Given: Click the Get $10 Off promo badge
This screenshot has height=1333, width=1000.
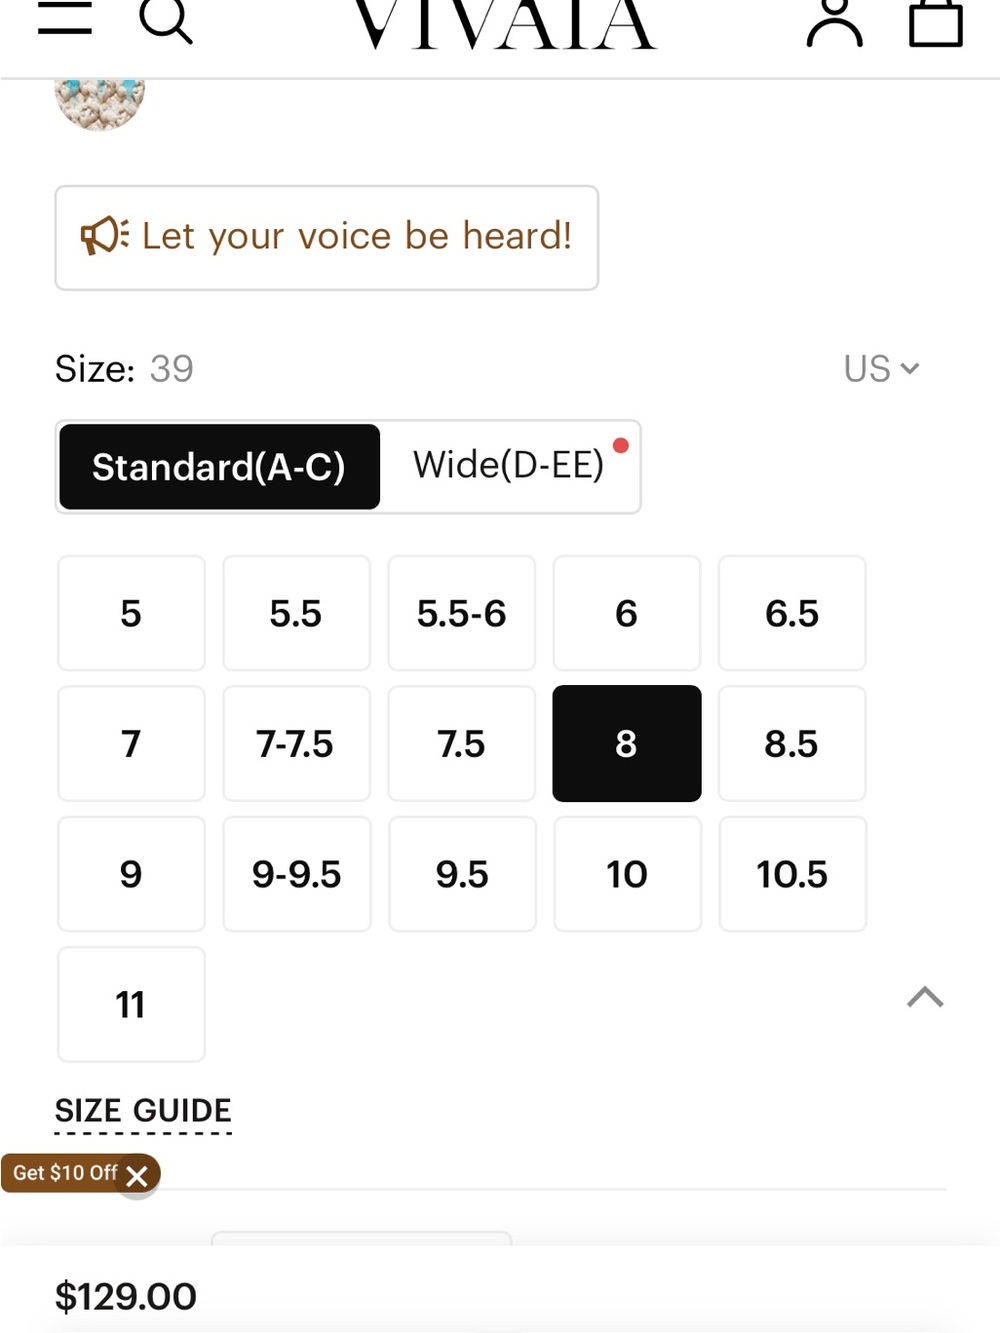Looking at the screenshot, I should pyautogui.click(x=65, y=1173).
